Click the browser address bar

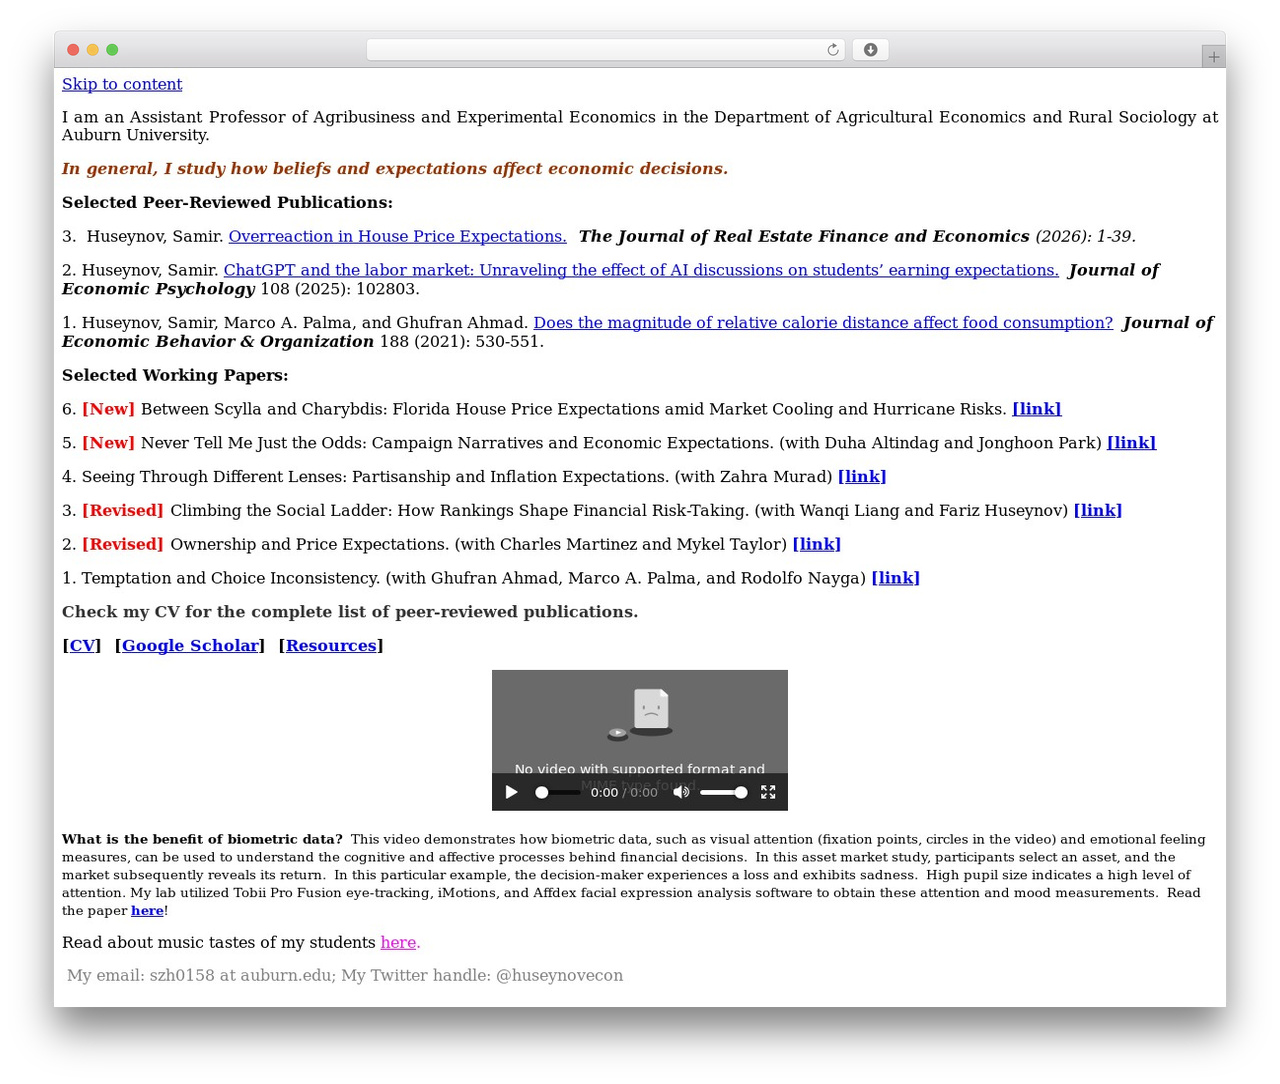[x=606, y=50]
